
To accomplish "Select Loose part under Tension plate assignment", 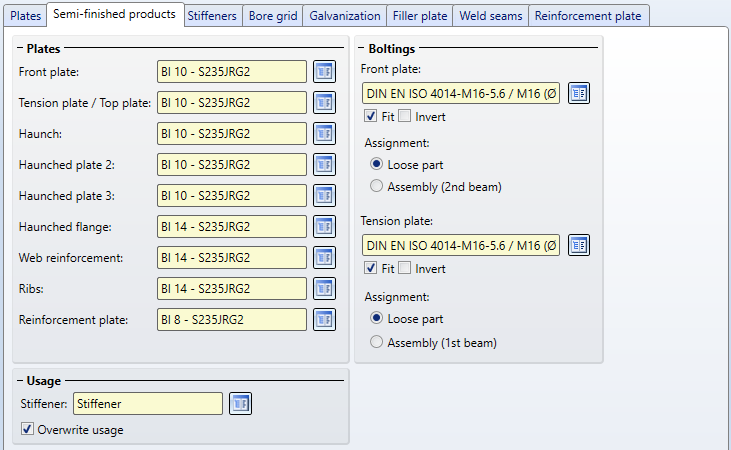I will [376, 319].
